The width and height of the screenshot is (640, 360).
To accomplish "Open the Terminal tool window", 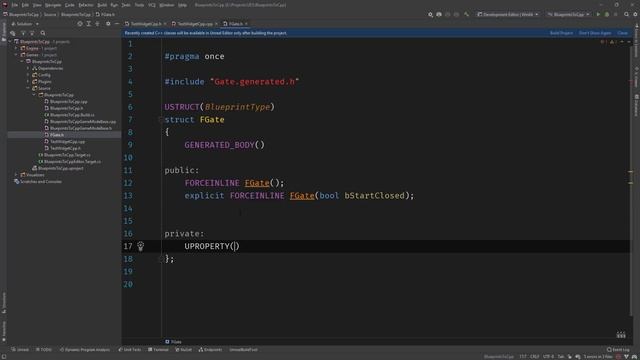I will tap(158, 350).
